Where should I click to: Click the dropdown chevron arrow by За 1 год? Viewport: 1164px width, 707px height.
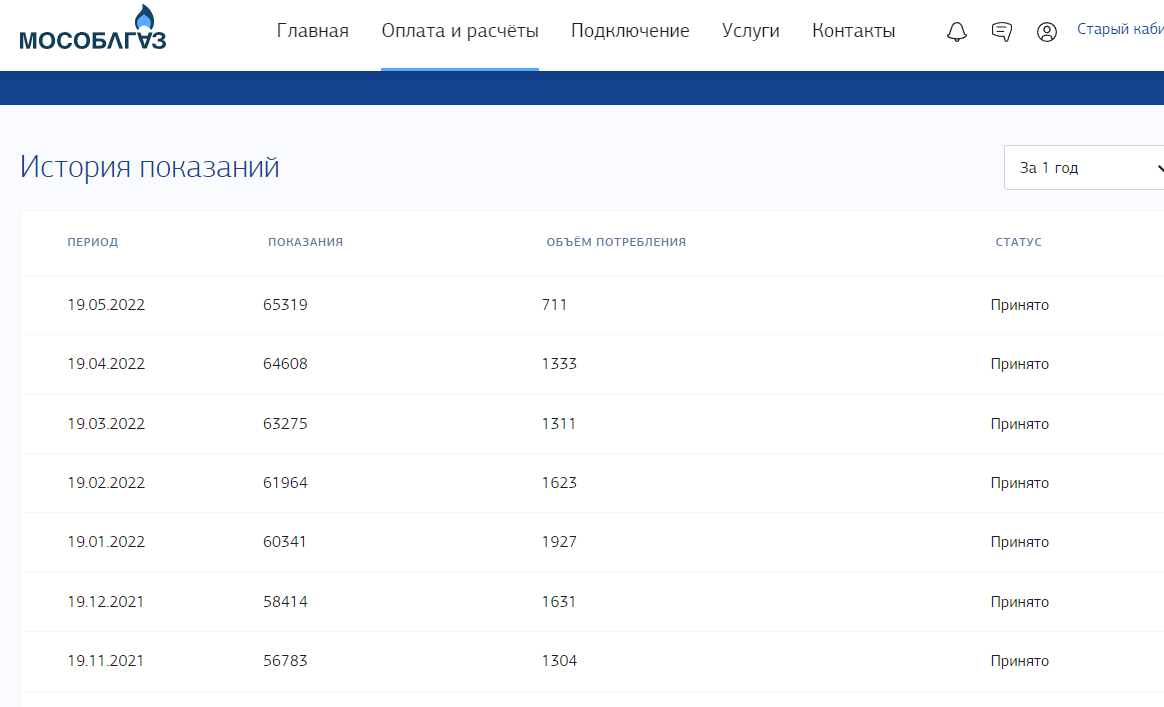[1158, 168]
